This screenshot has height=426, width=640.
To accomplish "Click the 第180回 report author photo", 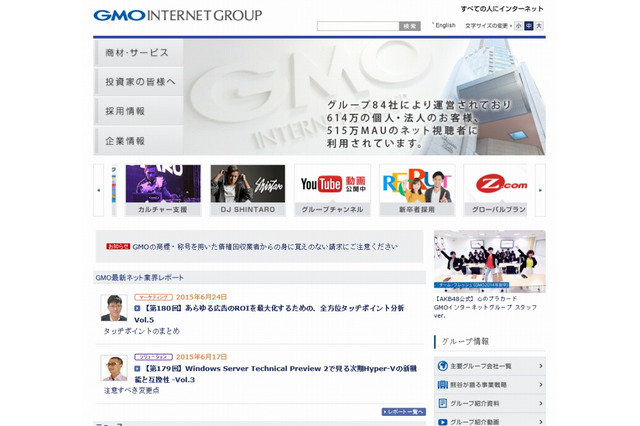I will click(114, 308).
